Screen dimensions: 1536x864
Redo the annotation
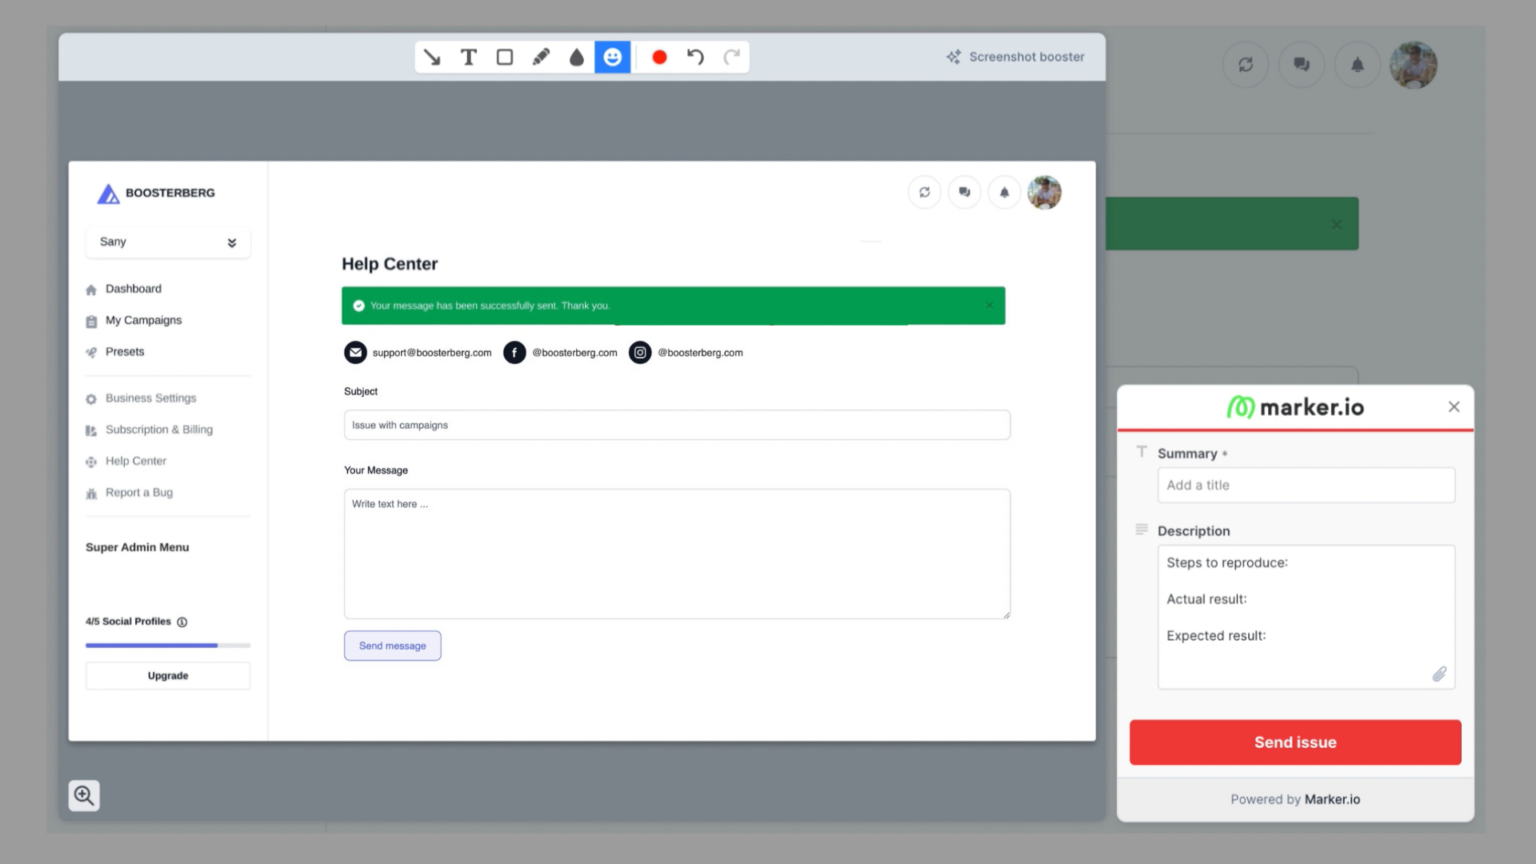click(732, 57)
